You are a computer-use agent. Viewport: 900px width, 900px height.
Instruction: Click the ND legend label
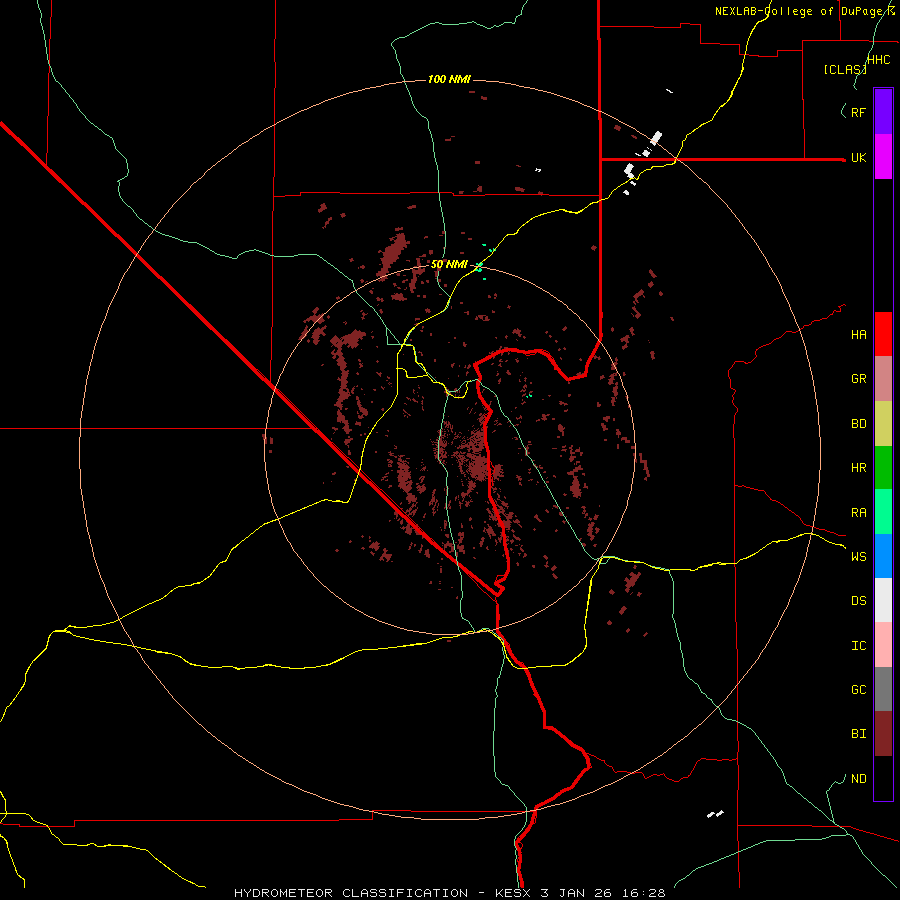tap(858, 779)
